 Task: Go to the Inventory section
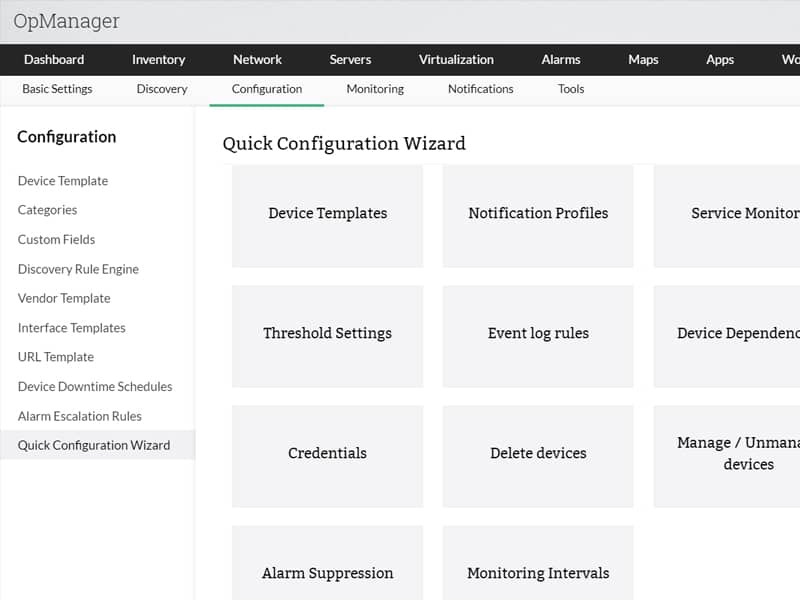coord(158,60)
